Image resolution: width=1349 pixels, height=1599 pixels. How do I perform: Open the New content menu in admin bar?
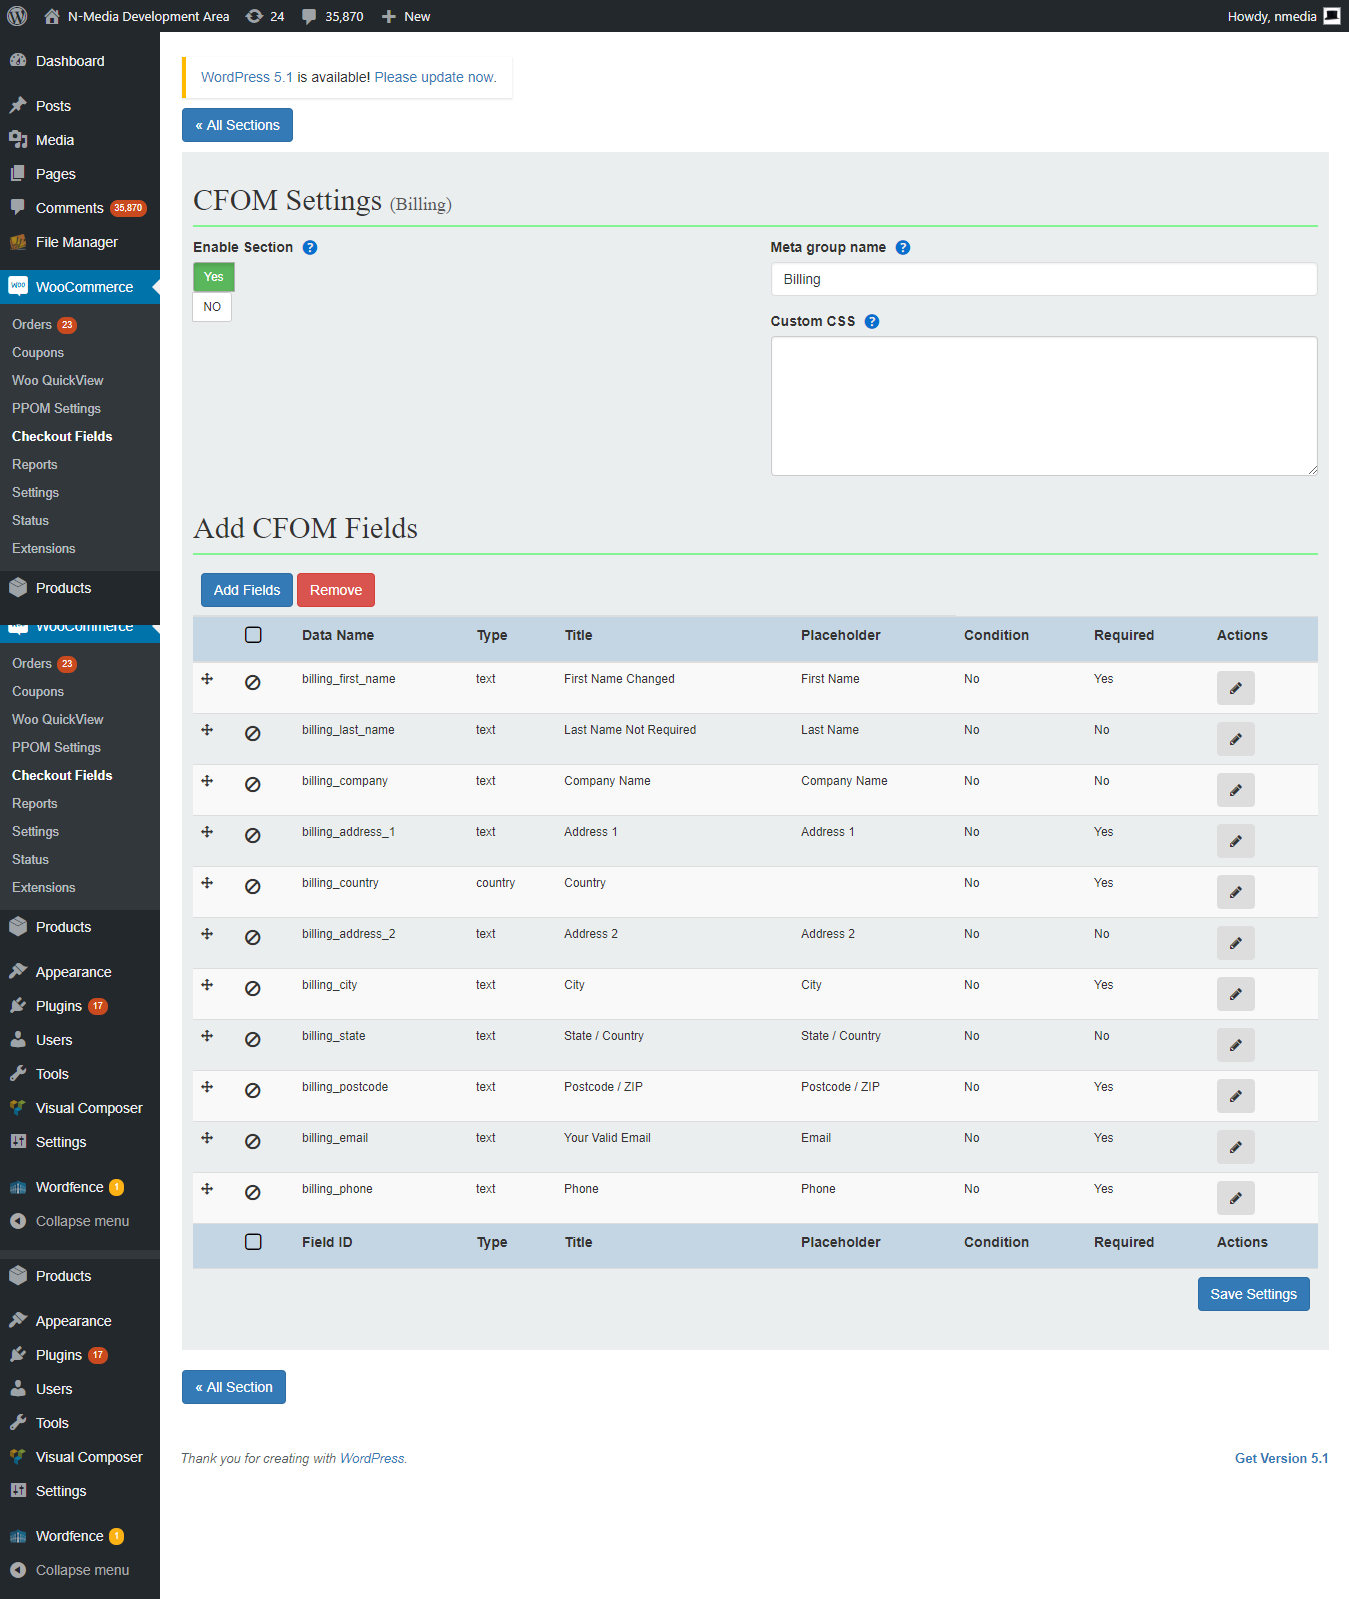click(406, 16)
